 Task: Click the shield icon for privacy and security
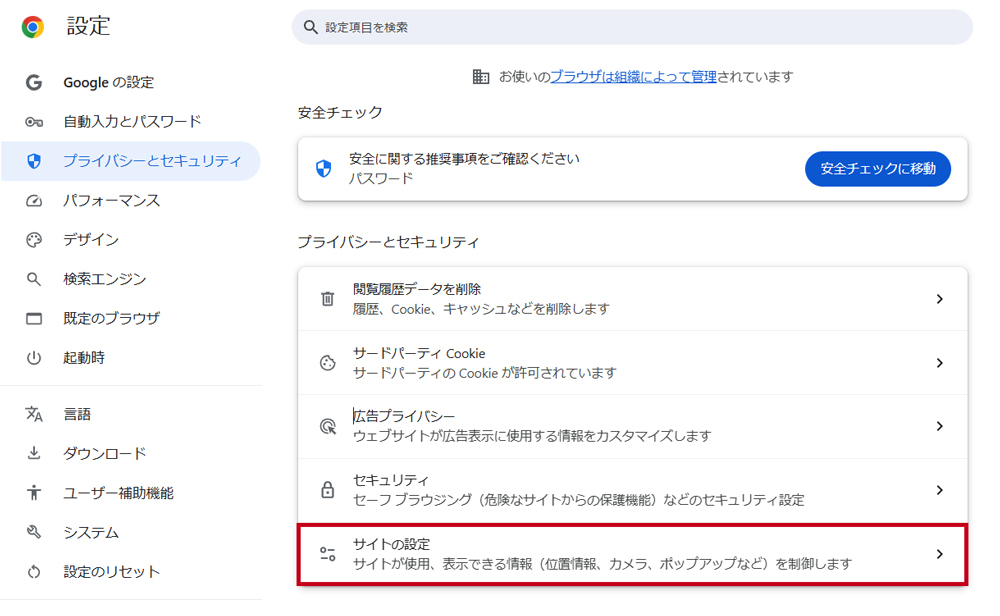34,161
